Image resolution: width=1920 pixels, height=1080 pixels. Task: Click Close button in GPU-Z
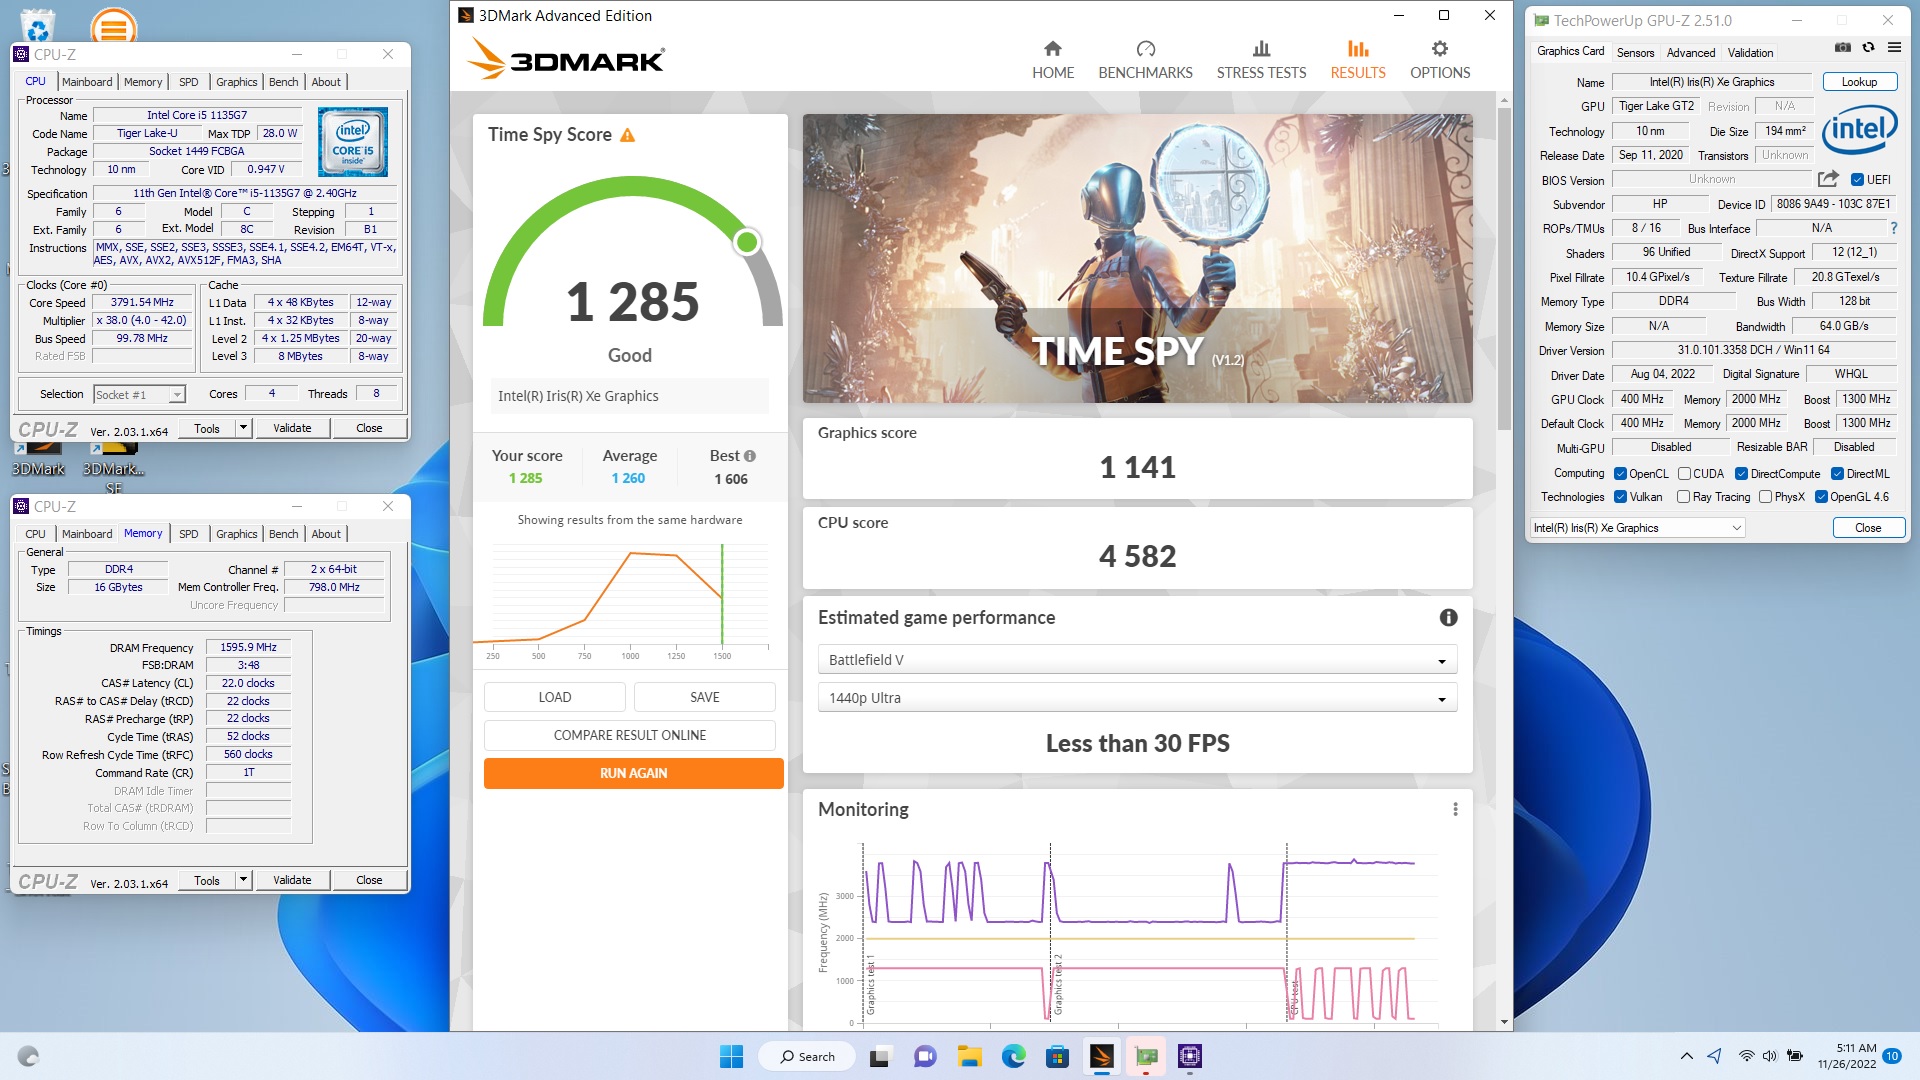(1868, 528)
